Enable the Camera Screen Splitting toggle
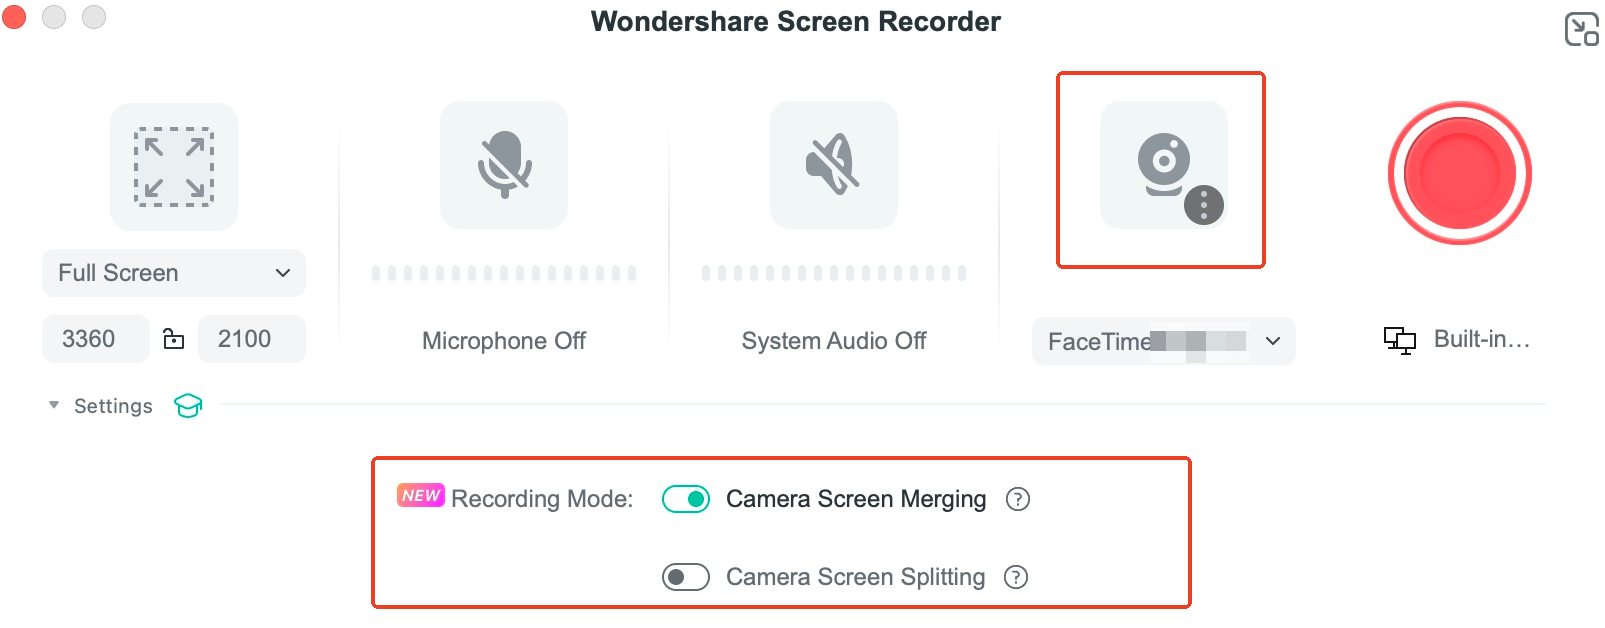 (x=686, y=577)
